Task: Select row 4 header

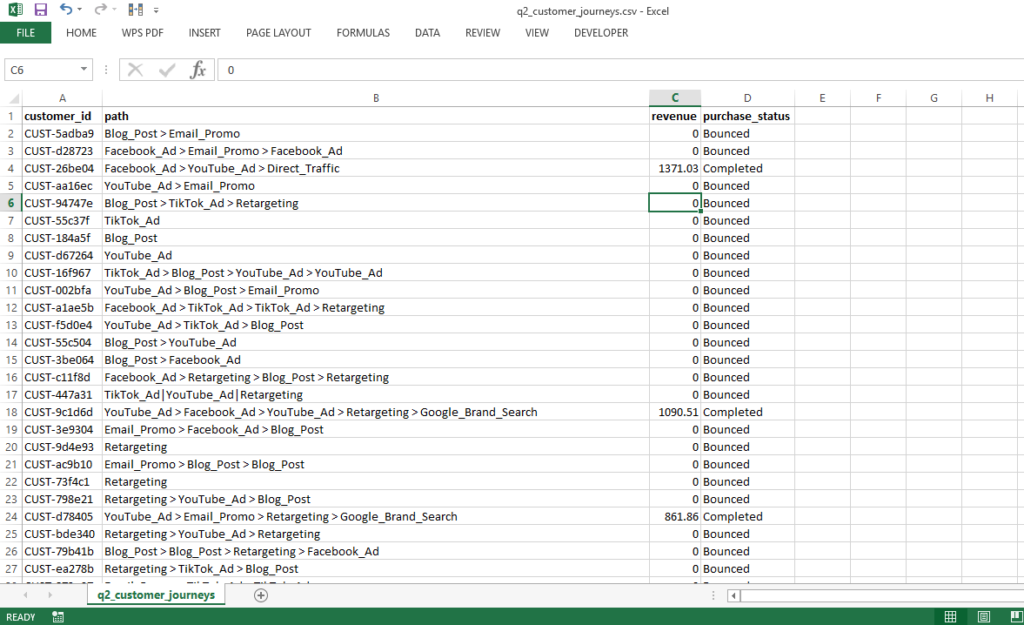Action: tap(10, 168)
